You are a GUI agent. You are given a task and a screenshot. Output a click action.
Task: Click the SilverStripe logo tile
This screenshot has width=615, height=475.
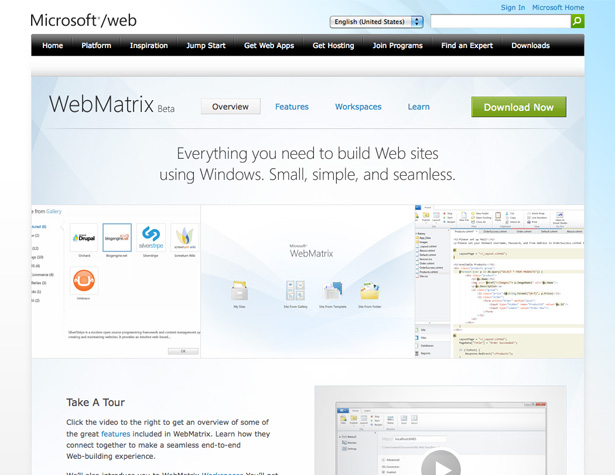click(151, 238)
